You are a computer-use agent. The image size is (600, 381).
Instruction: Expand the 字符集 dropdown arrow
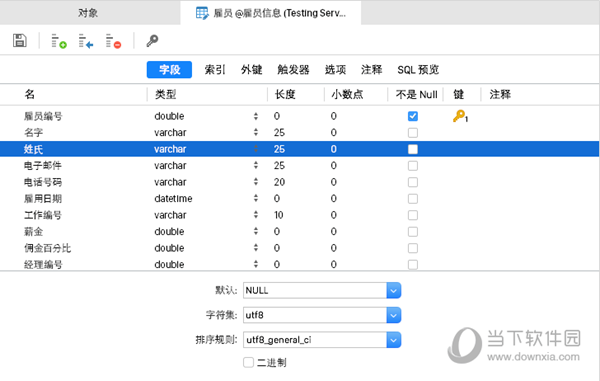tap(393, 316)
